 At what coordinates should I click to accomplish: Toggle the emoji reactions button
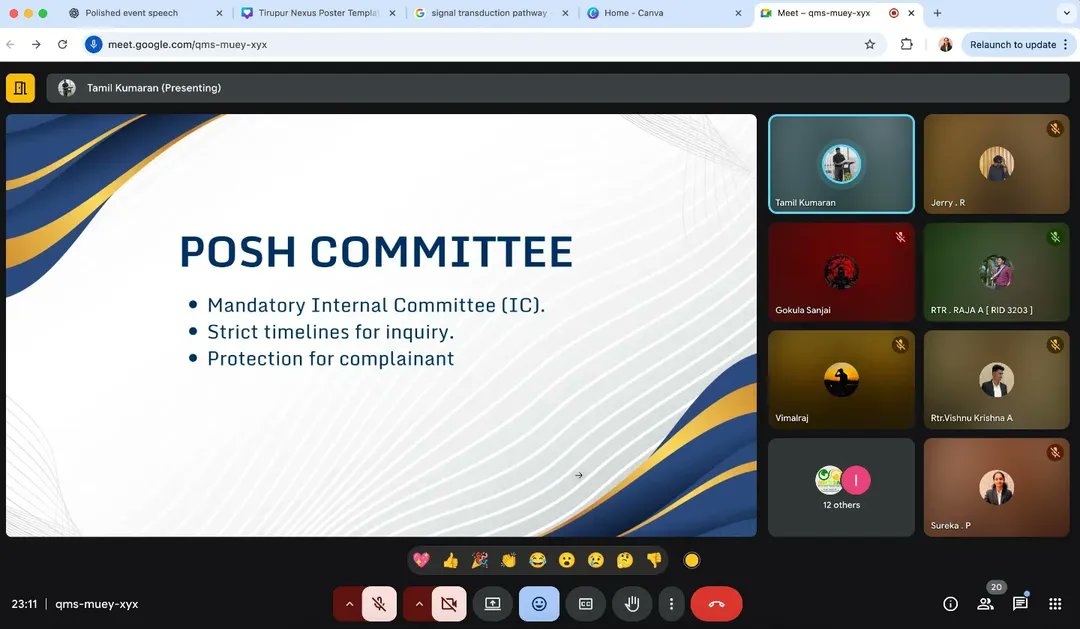point(539,604)
